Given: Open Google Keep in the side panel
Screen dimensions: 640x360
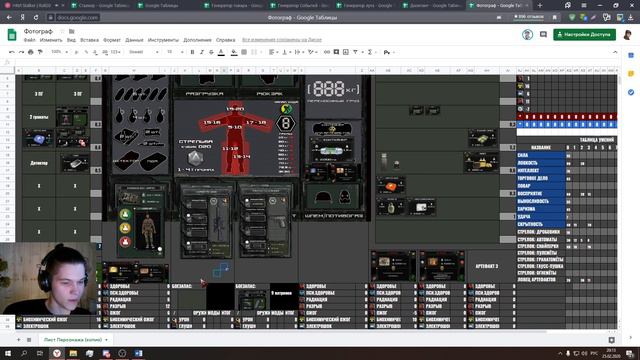Looking at the screenshot, I should click(631, 73).
